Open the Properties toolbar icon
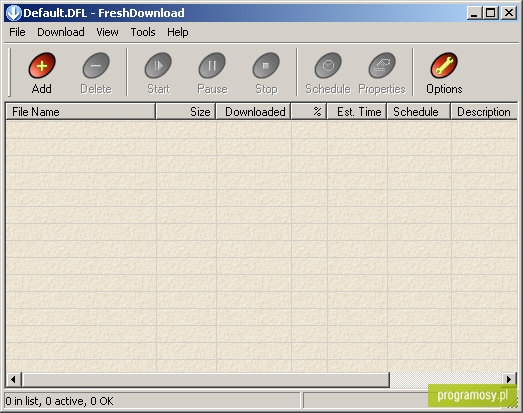This screenshot has height=413, width=523. pyautogui.click(x=382, y=65)
